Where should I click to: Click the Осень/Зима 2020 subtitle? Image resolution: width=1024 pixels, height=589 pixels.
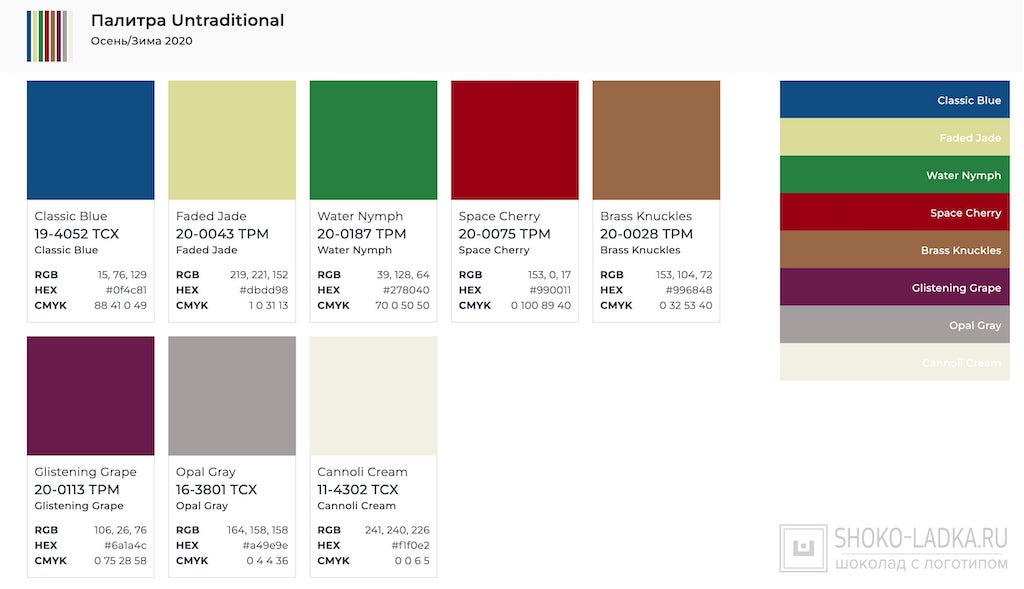[x=141, y=41]
